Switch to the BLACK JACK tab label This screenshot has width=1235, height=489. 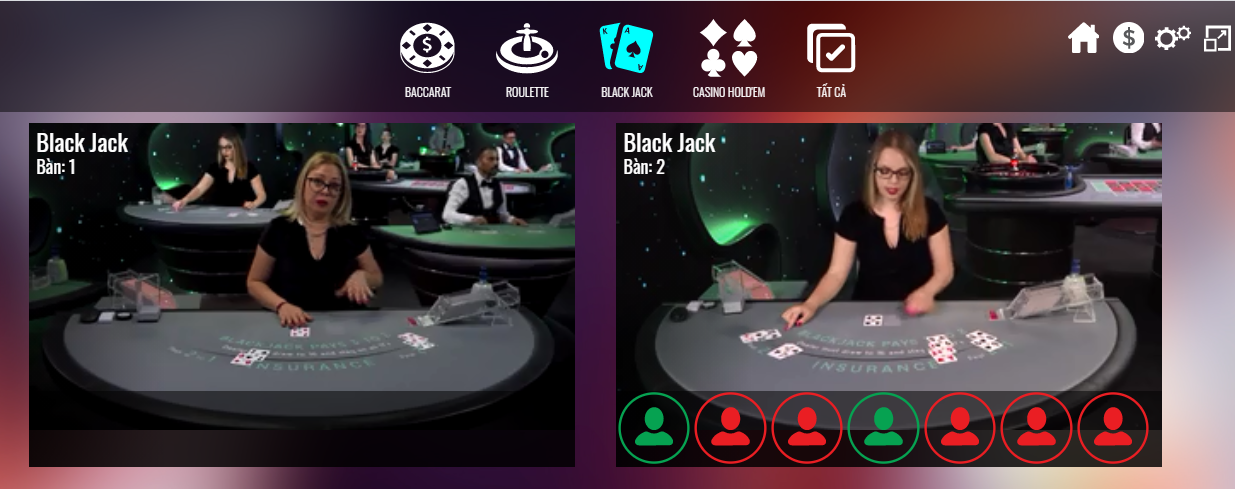(x=627, y=92)
